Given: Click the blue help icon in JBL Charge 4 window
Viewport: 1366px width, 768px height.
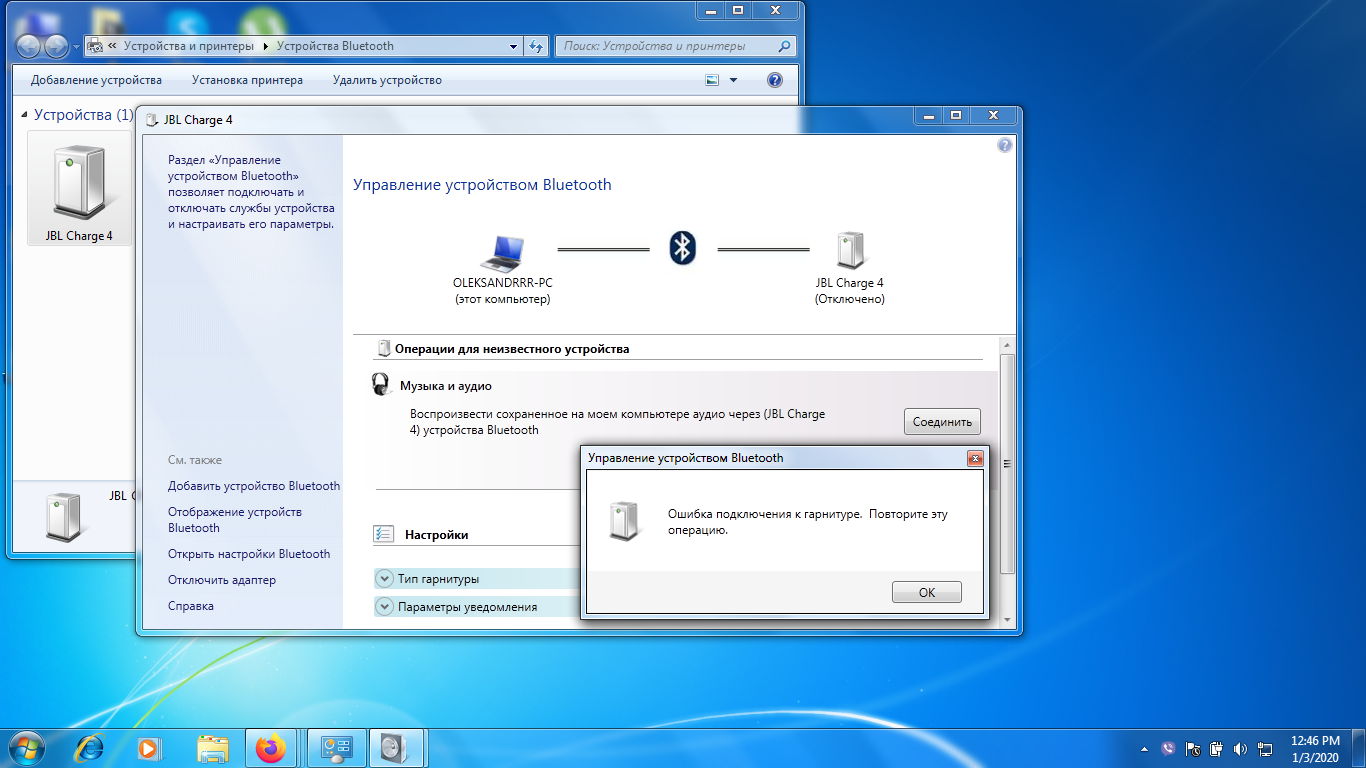Looking at the screenshot, I should click(1005, 145).
